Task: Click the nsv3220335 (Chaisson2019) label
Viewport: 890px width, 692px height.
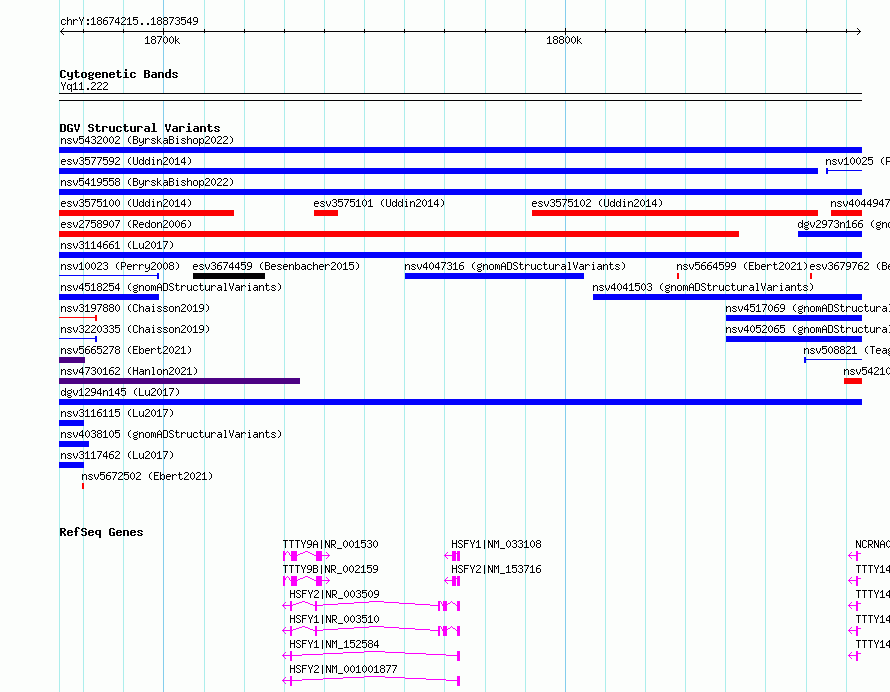Action: [135, 329]
